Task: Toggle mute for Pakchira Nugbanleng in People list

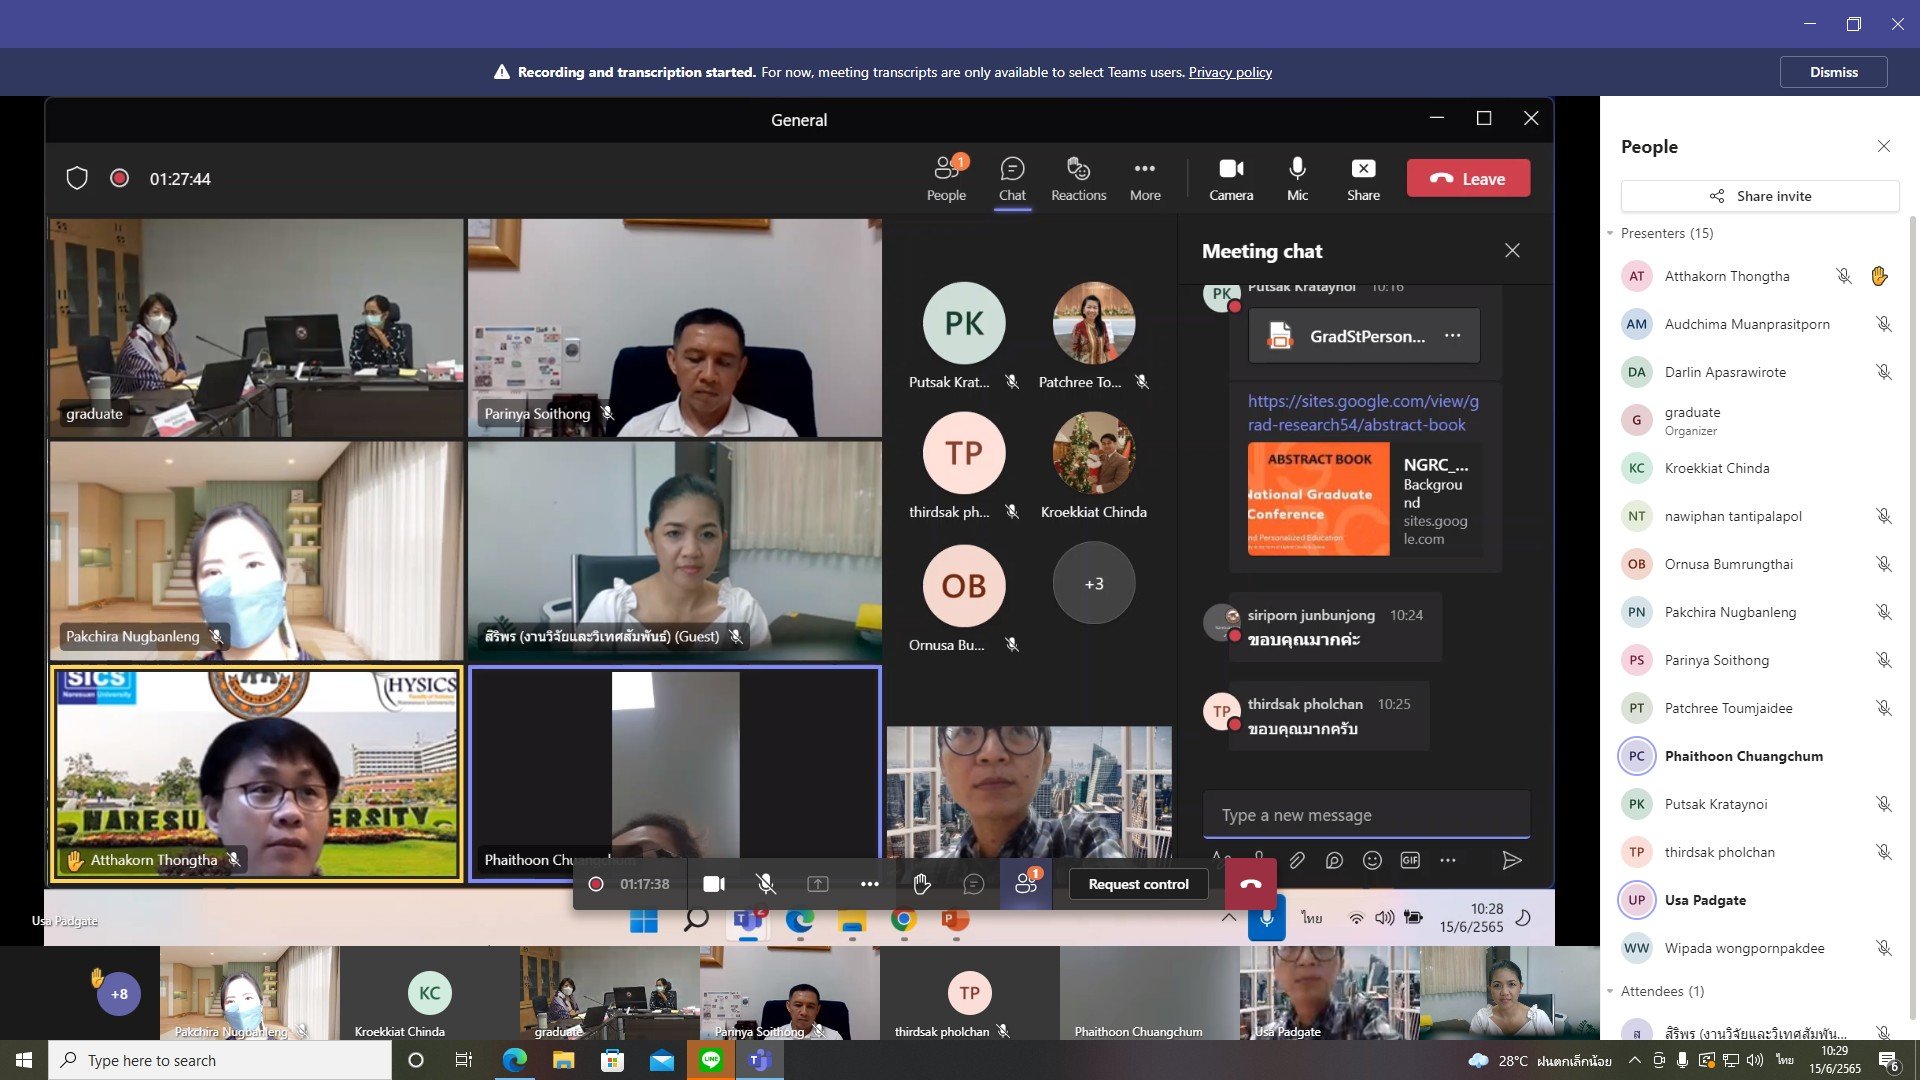Action: pyautogui.click(x=1883, y=612)
